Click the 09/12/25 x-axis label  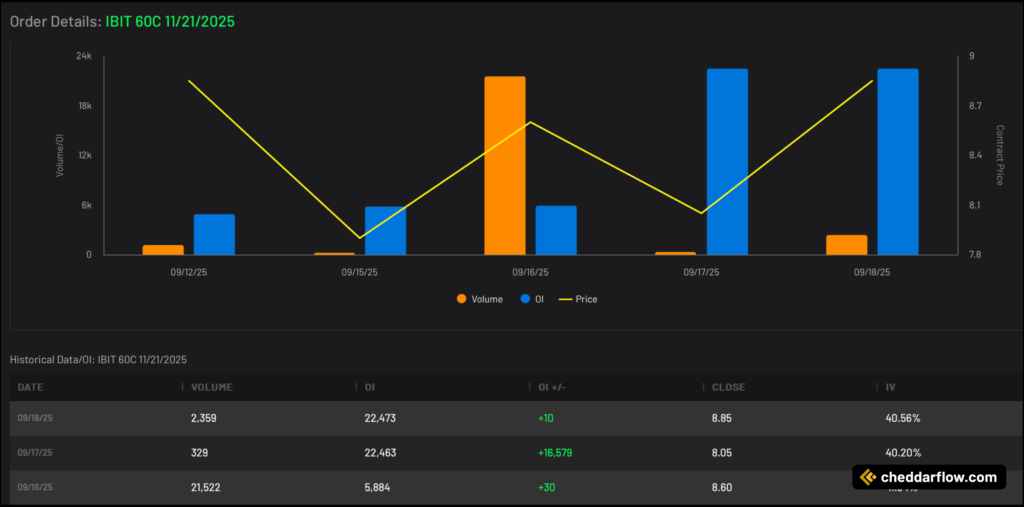(188, 272)
